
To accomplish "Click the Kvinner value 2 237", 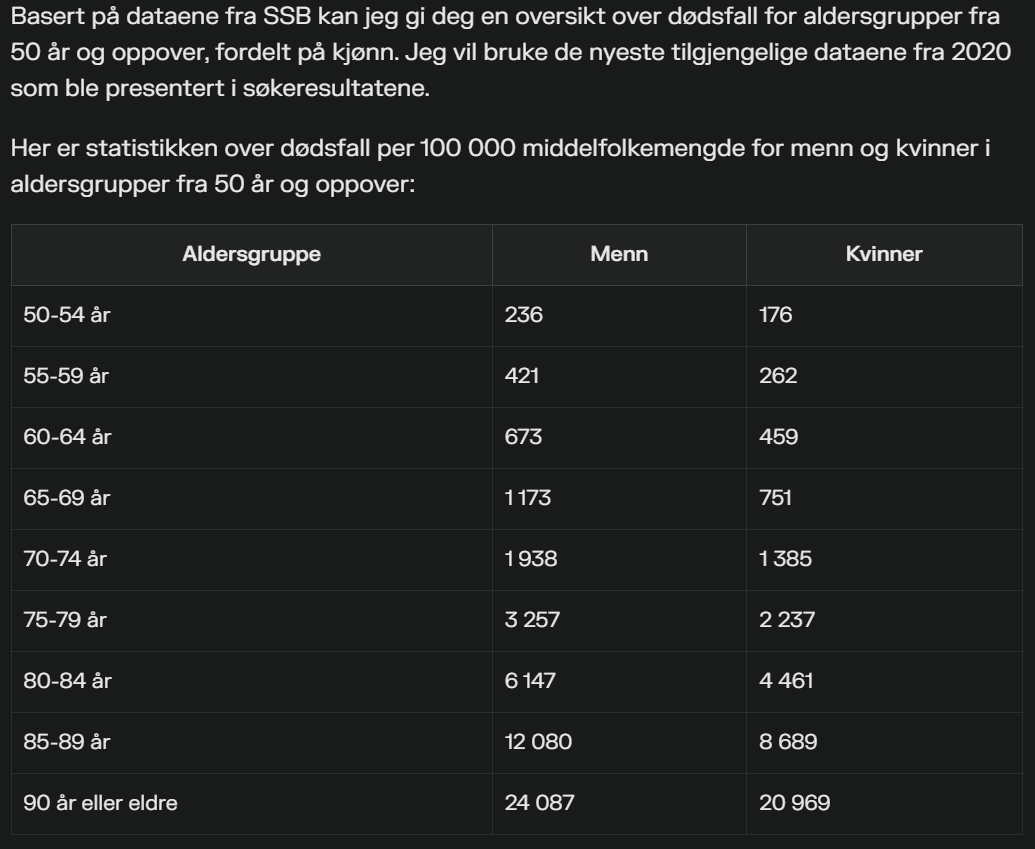I will tap(787, 620).
